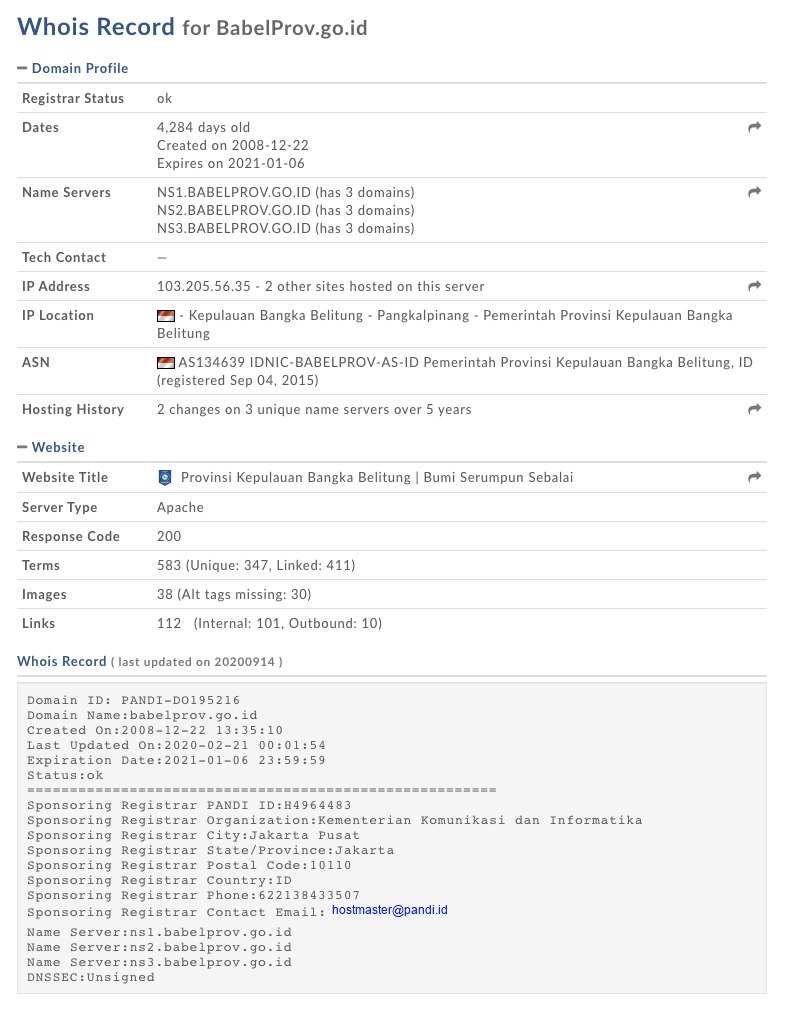Viewport: 796px width, 1027px height.
Task: Click the share arrow in the IP Address row
Action: [754, 286]
